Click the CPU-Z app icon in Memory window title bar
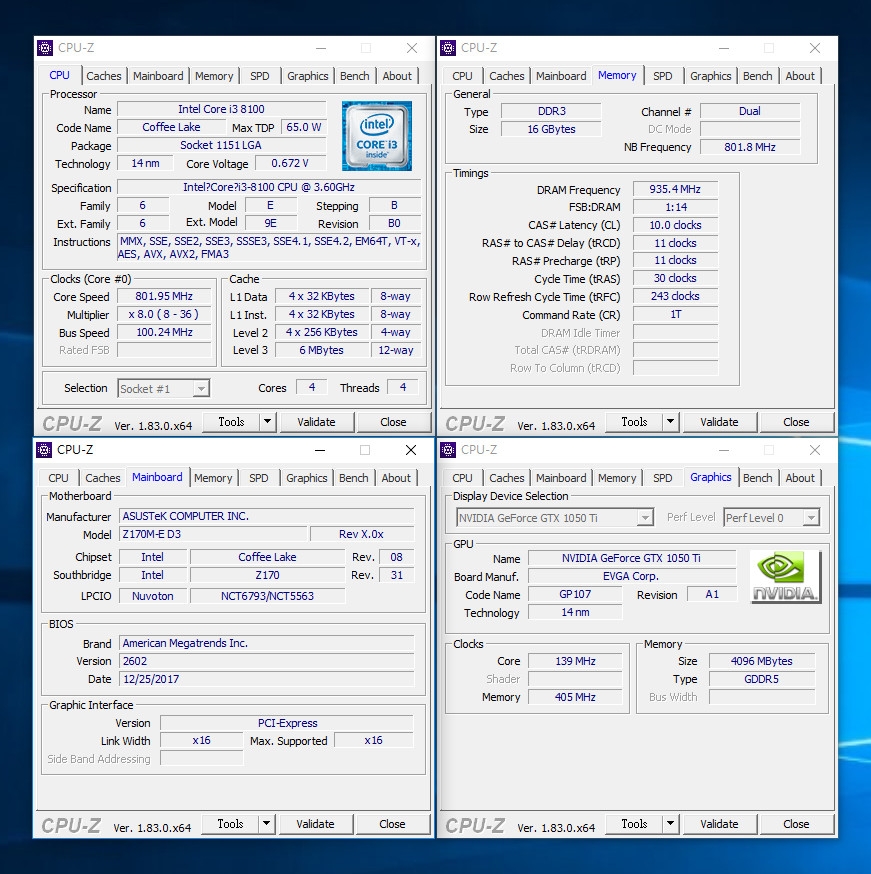This screenshot has height=874, width=871. [448, 48]
